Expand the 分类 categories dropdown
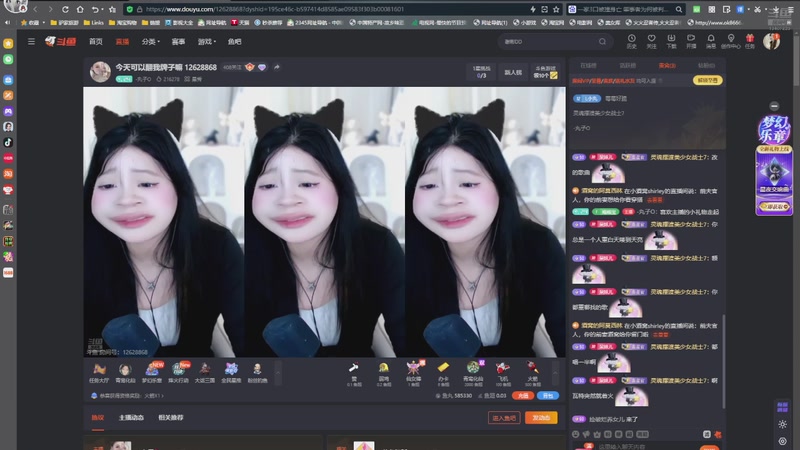Viewport: 800px width, 450px height. [151, 41]
